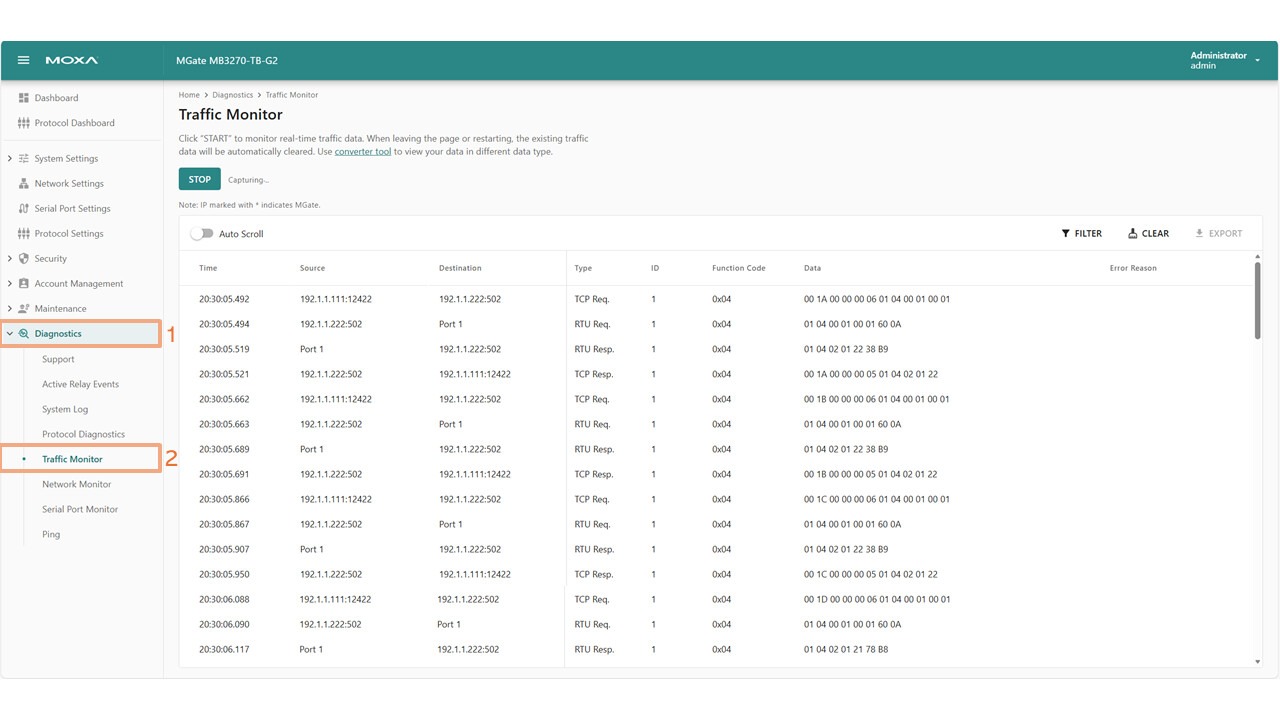
Task: Select the System Log menu item
Action: 65,409
